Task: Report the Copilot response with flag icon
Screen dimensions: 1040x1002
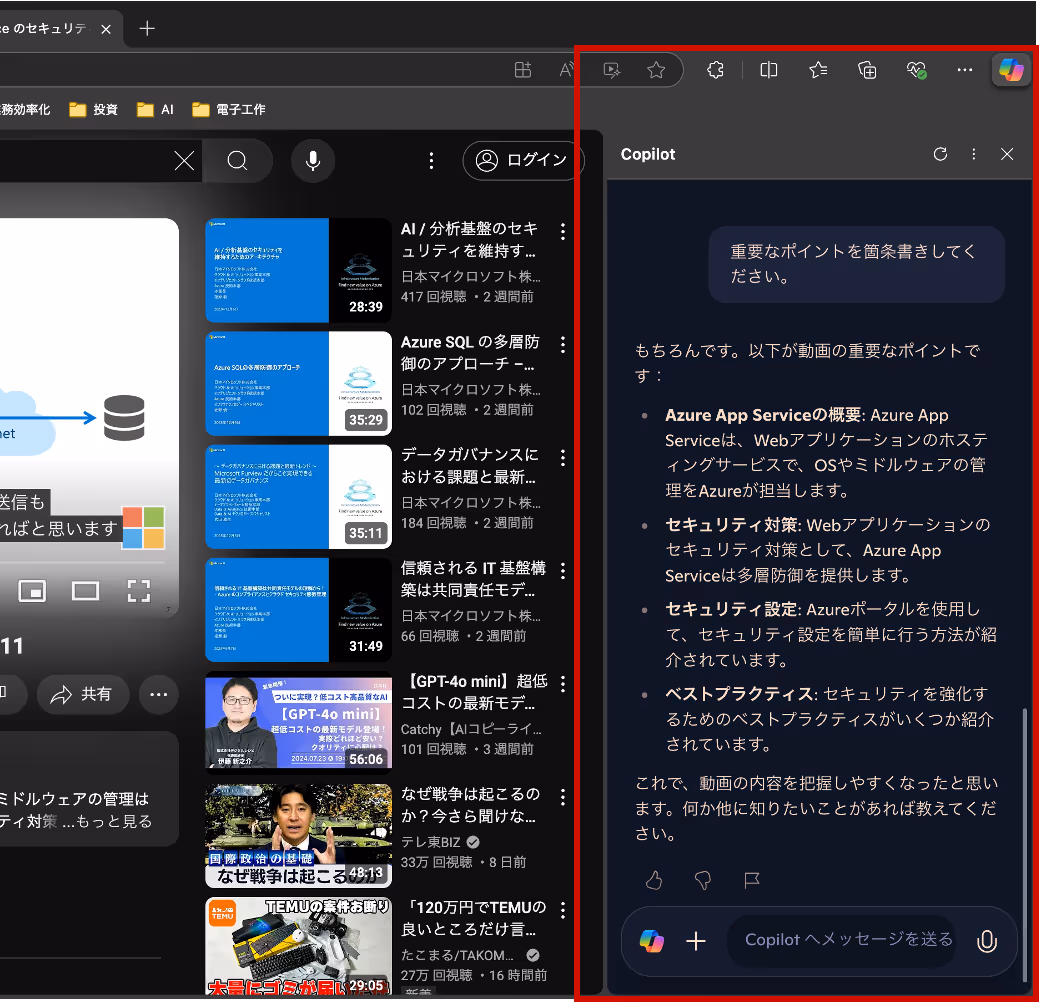Action: [751, 880]
